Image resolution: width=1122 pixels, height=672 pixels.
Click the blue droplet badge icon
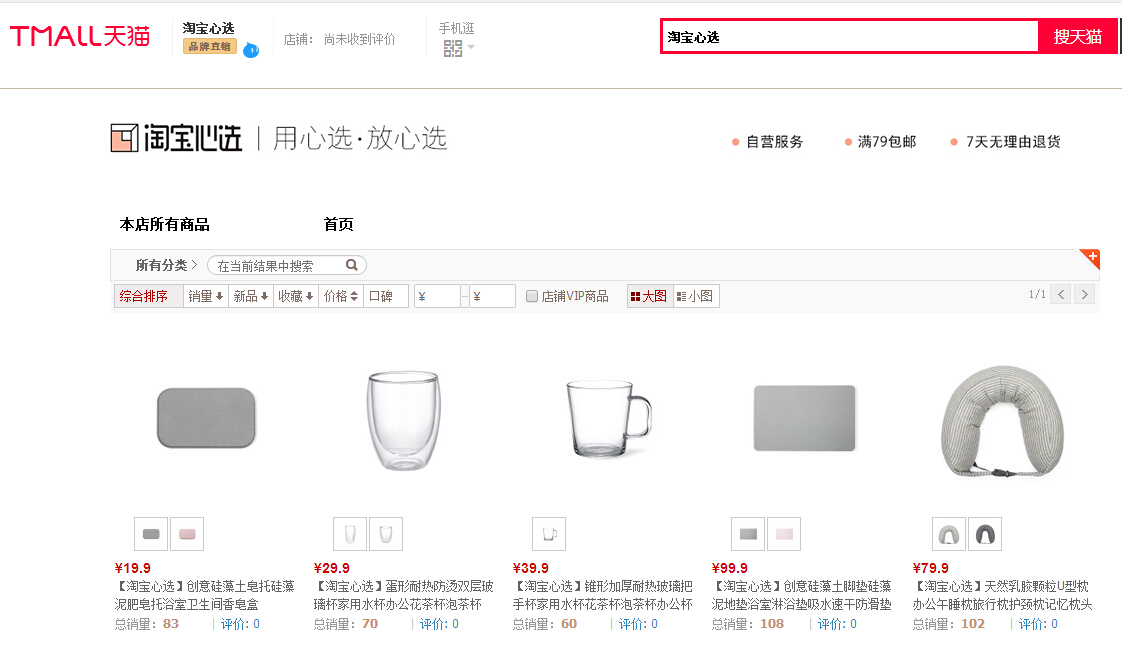tap(251, 50)
